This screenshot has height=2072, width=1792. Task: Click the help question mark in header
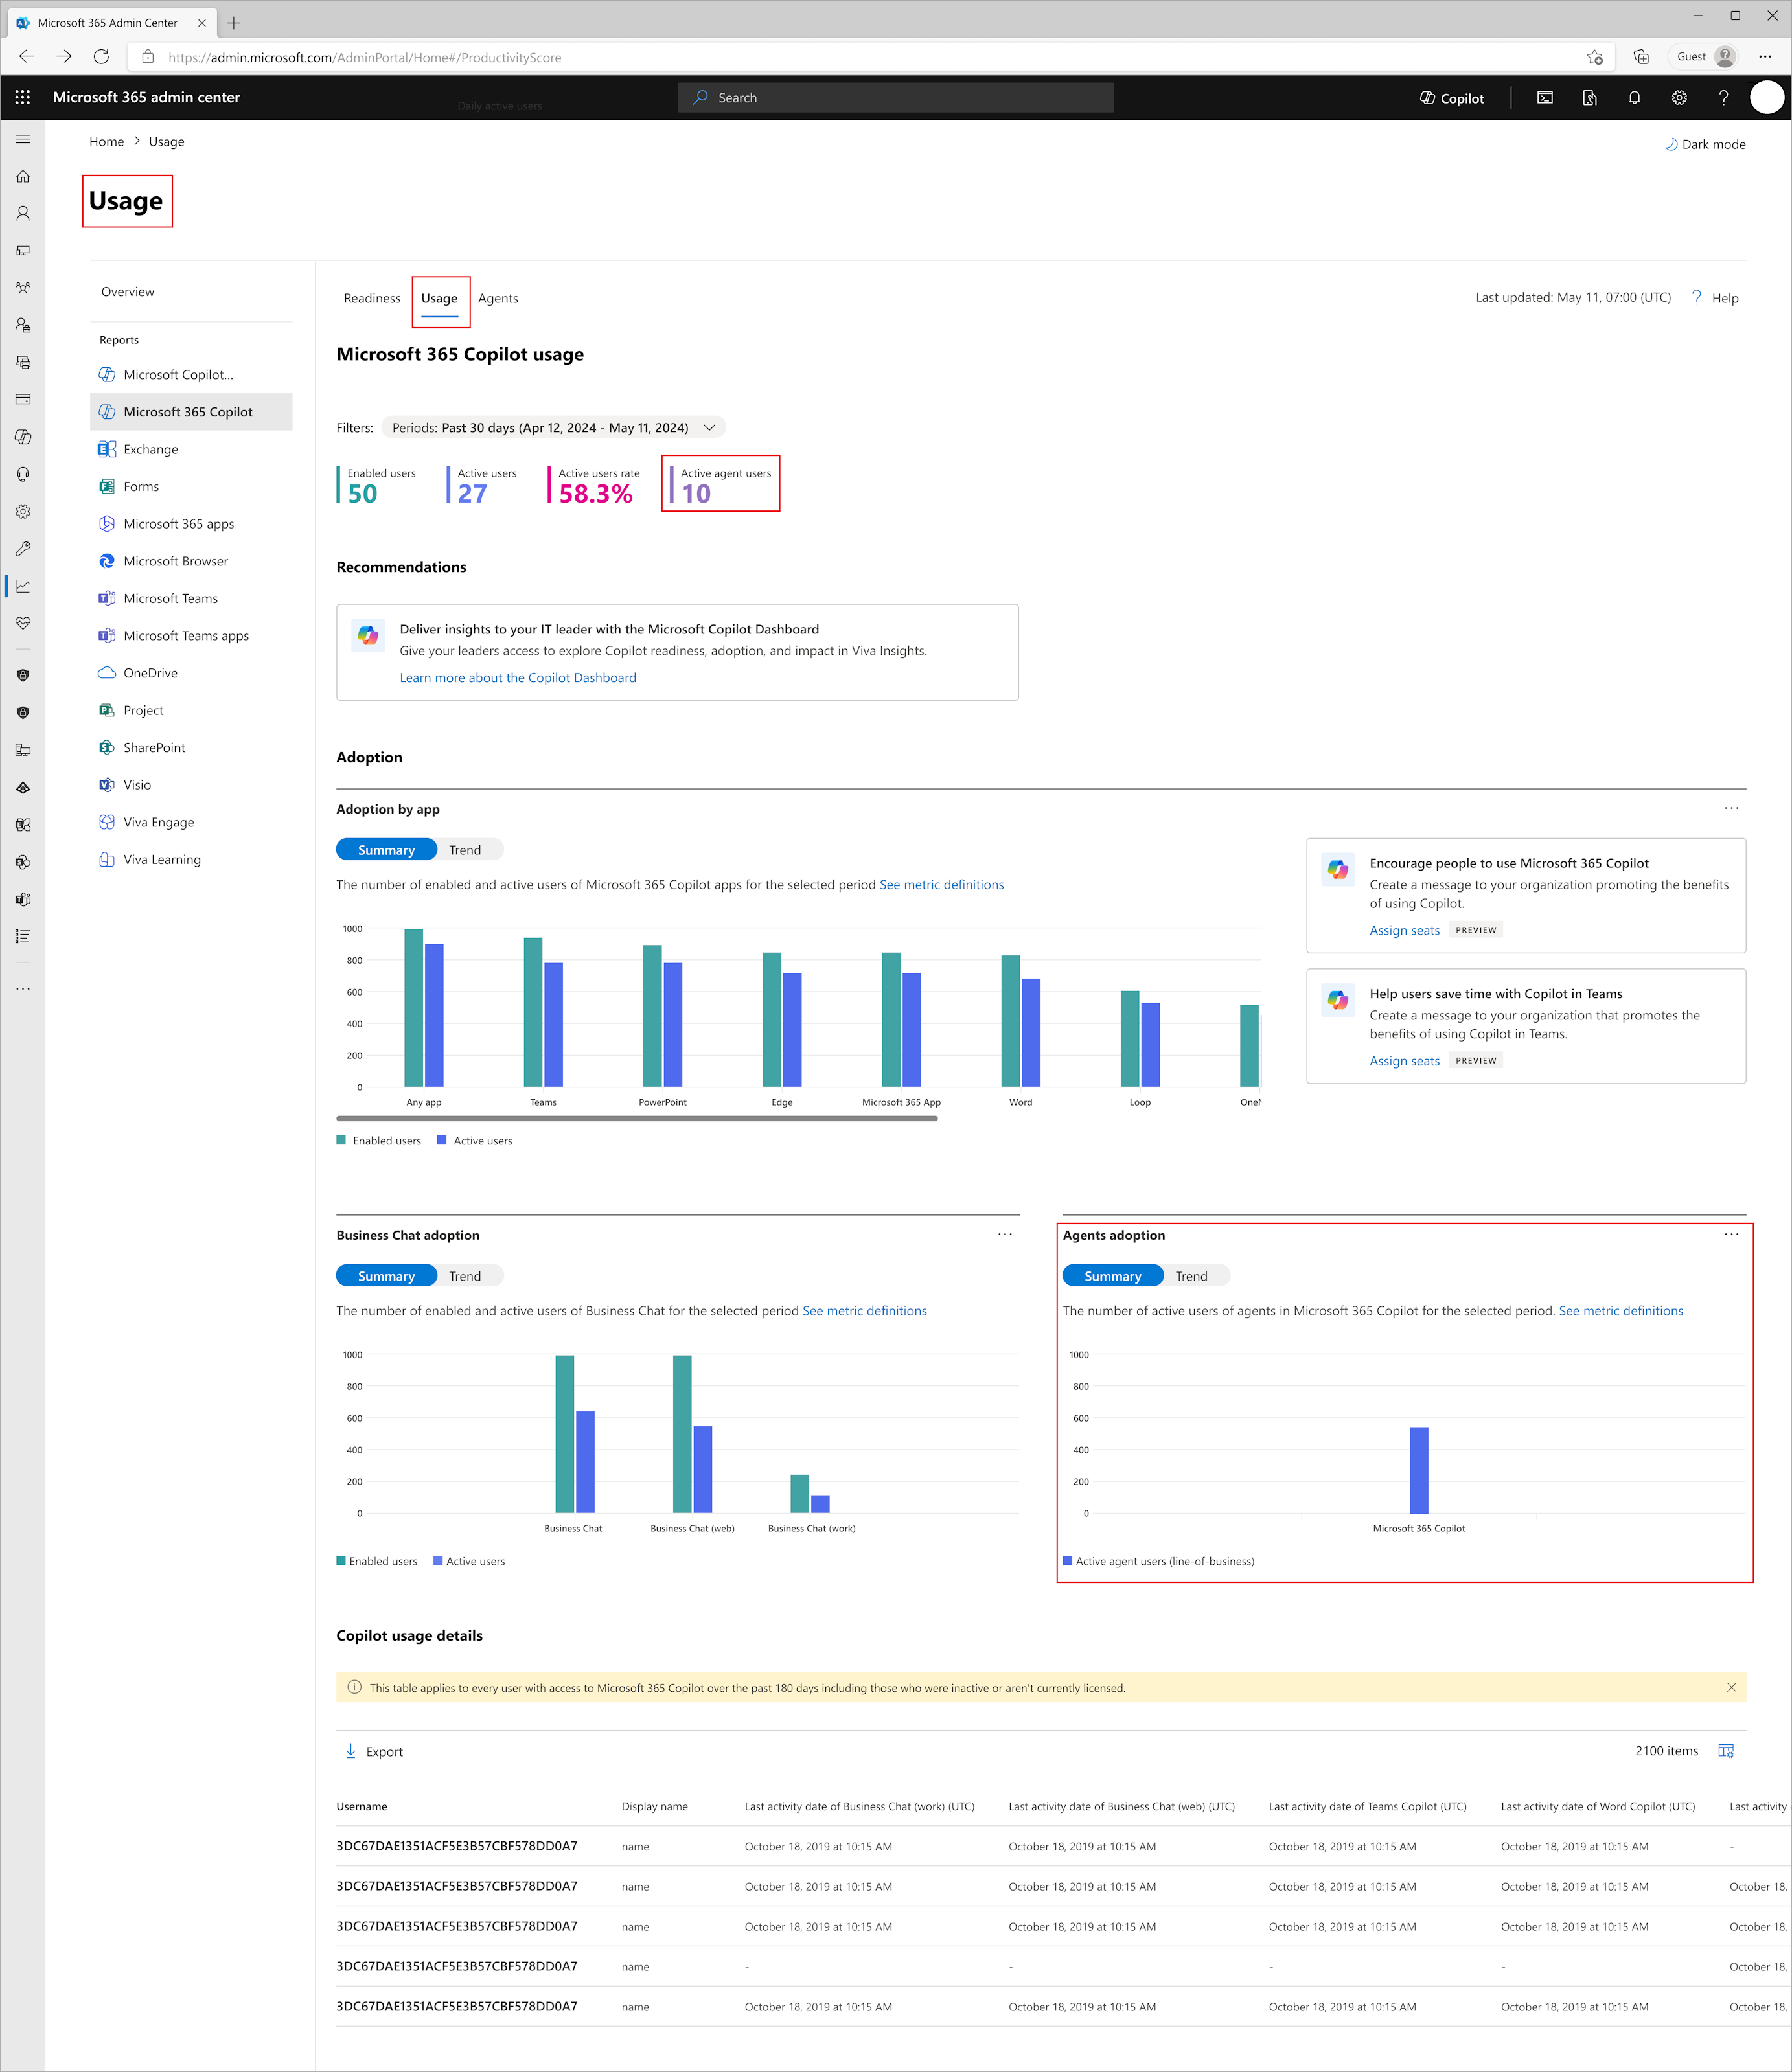pos(1723,98)
